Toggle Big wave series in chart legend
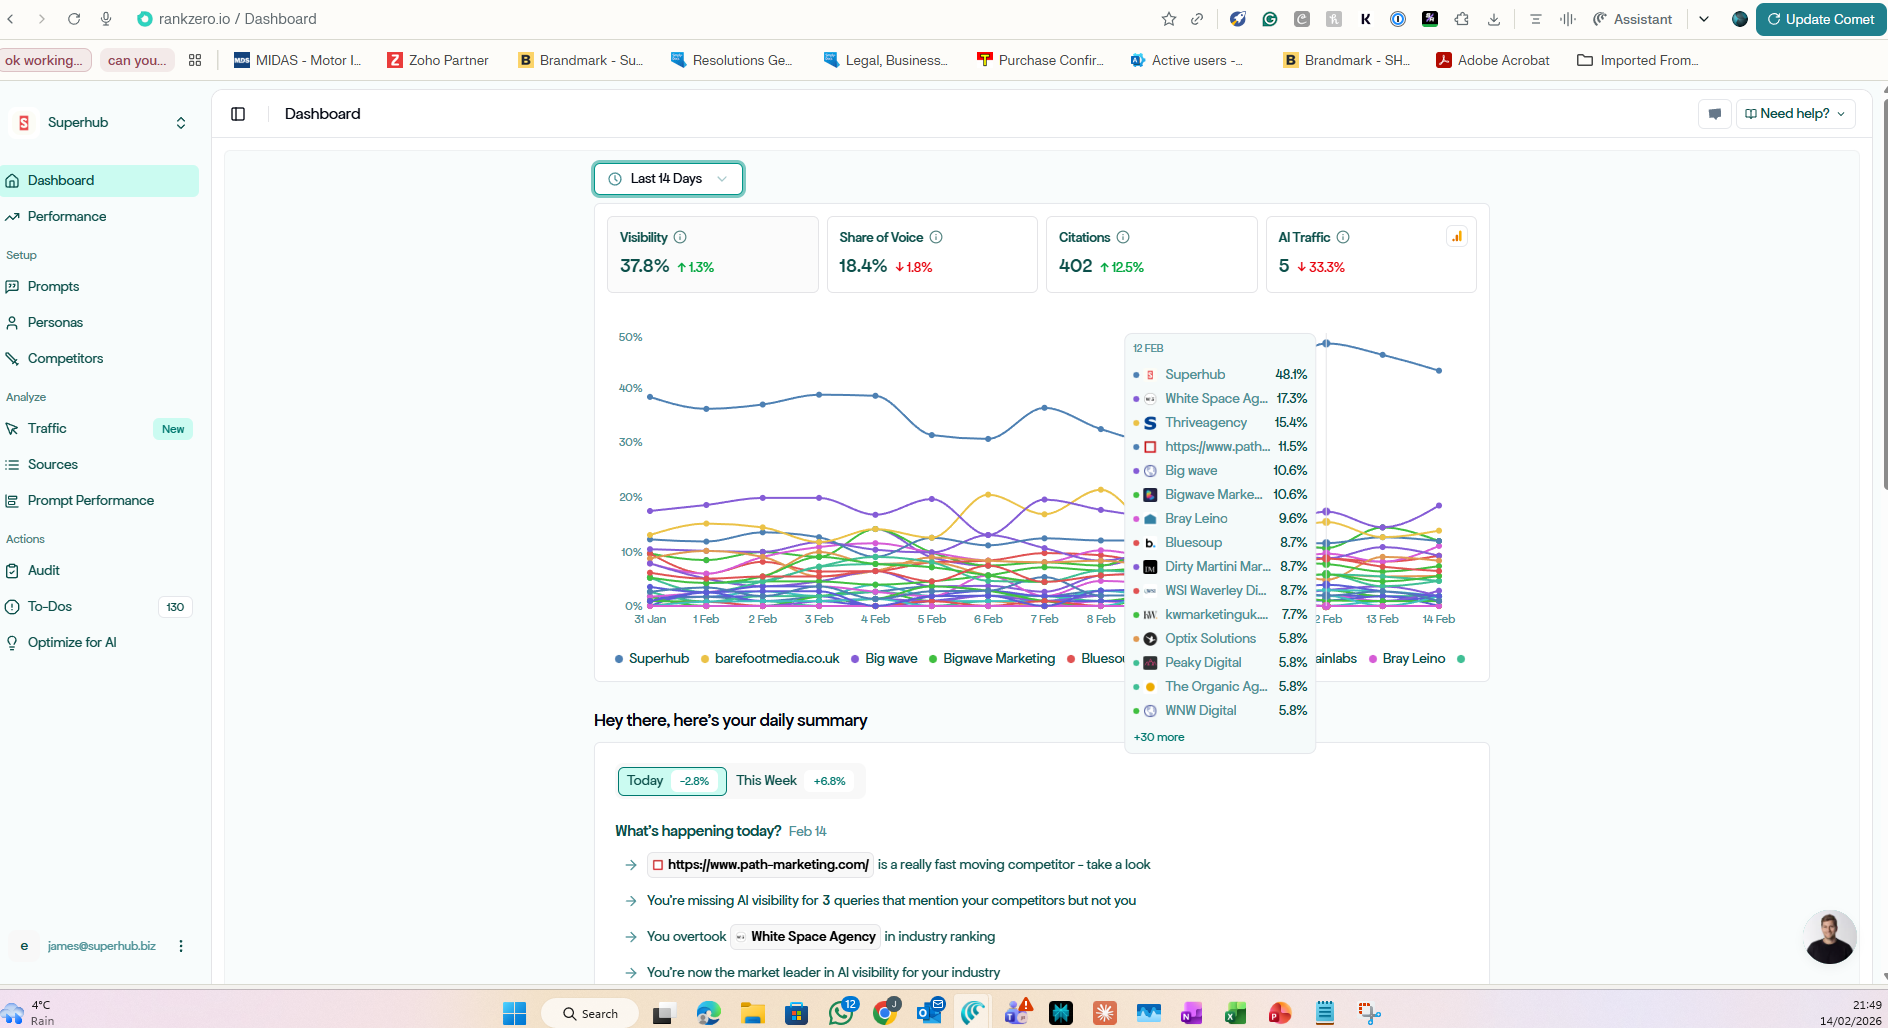This screenshot has width=1888, height=1028. click(x=884, y=659)
